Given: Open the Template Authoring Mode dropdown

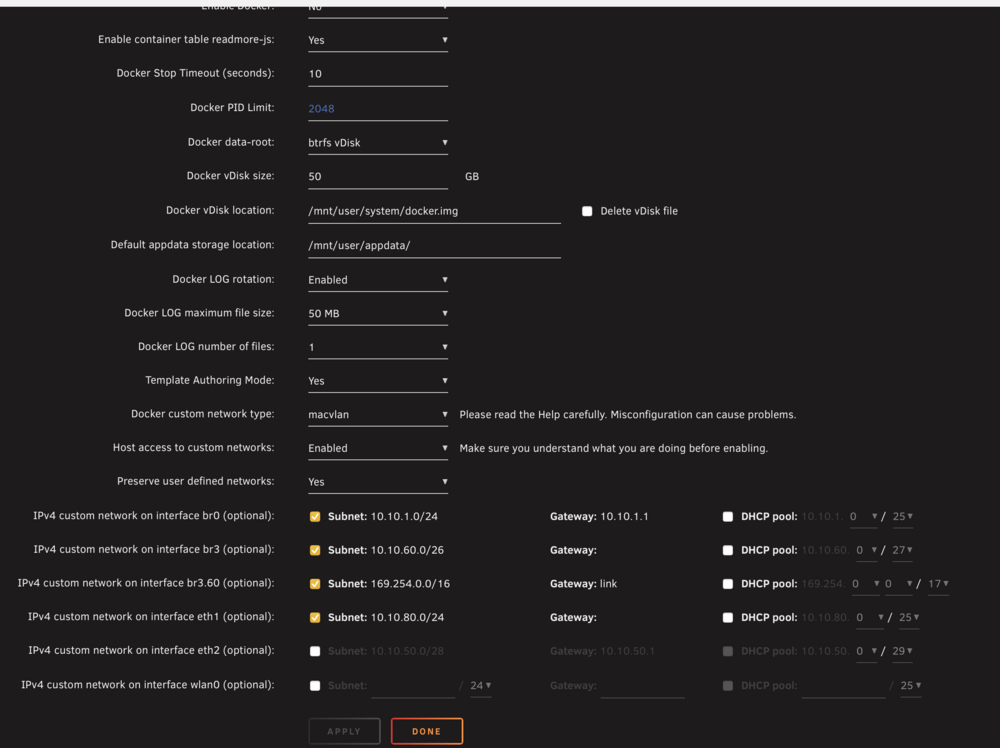Looking at the screenshot, I should coord(378,381).
